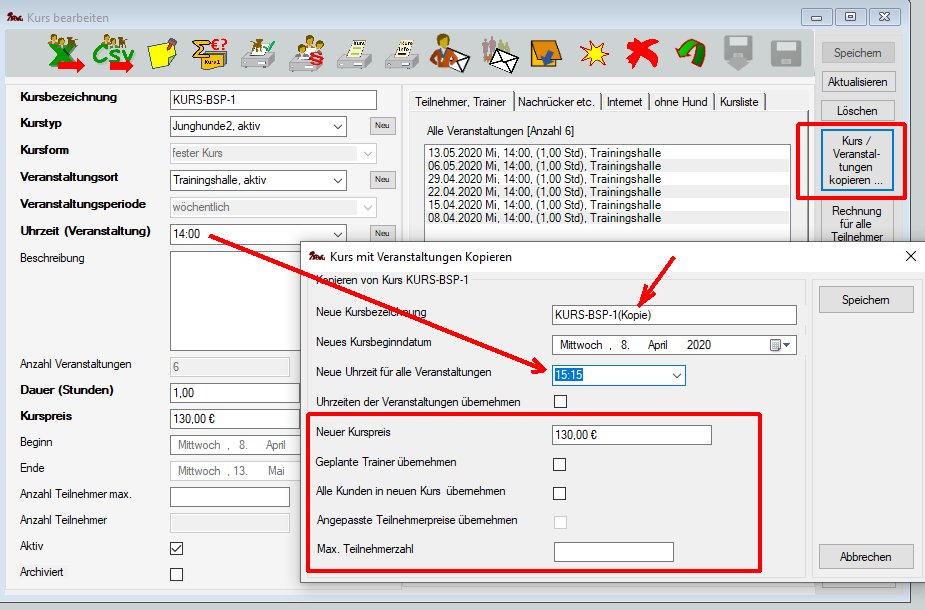Click the yellow starburst toolbar icon
The width and height of the screenshot is (925, 610).
594,52
